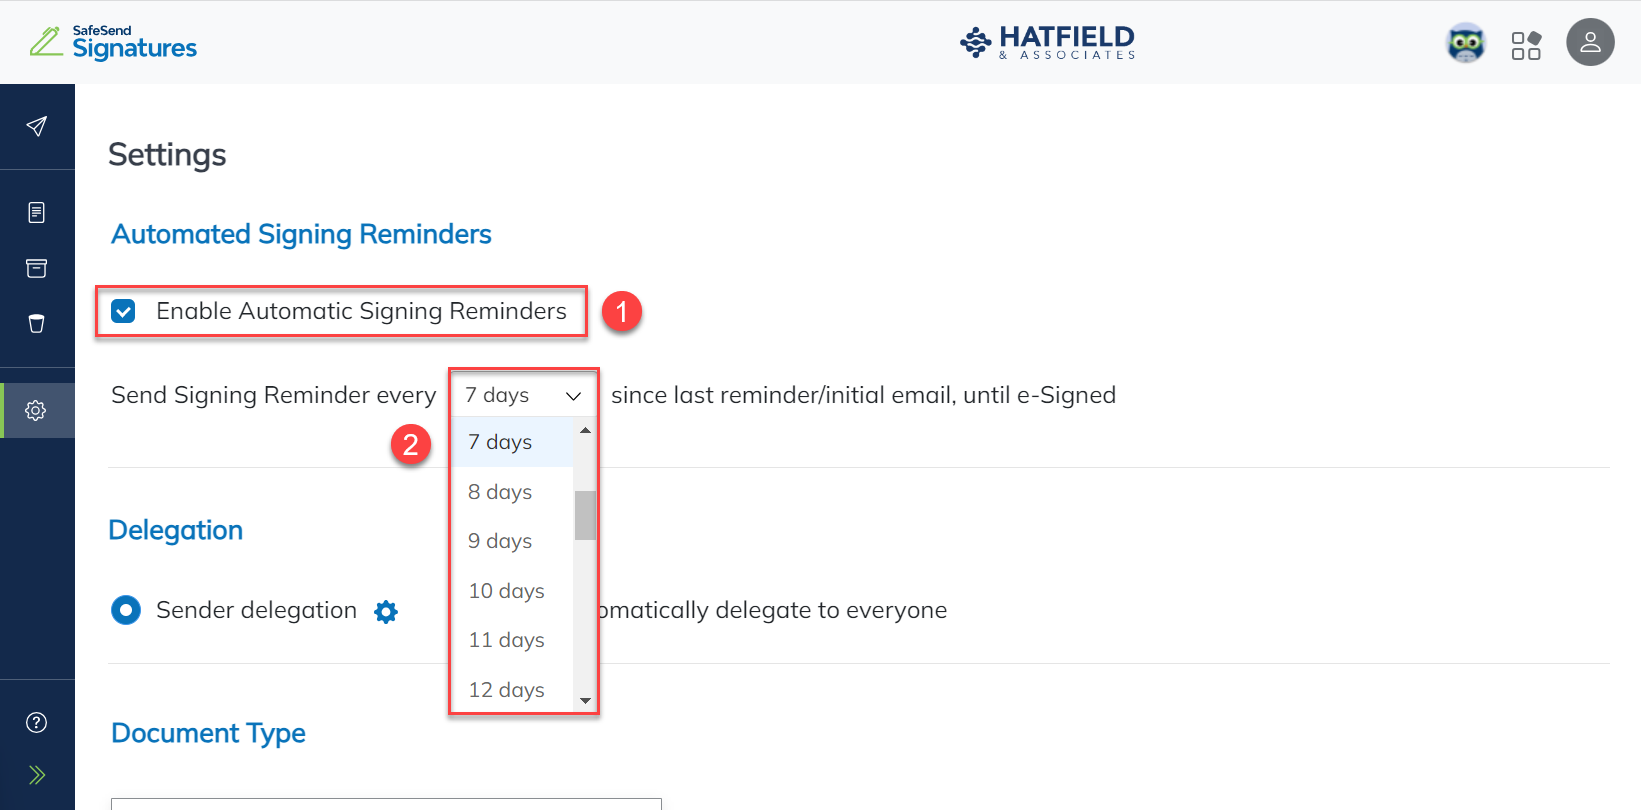Disable Enable Automatic Signing Reminders checkbox
The image size is (1641, 810).
click(x=123, y=311)
